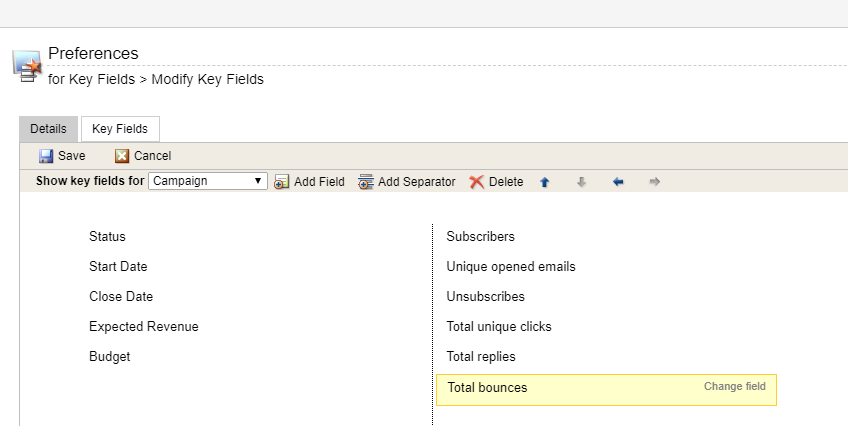The width and height of the screenshot is (848, 426).
Task: Select the Start Date field
Action: coord(118,267)
